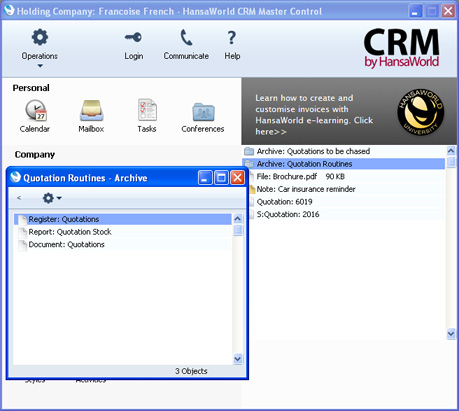The image size is (459, 411).
Task: Close the Master Control window
Action: 448,11
